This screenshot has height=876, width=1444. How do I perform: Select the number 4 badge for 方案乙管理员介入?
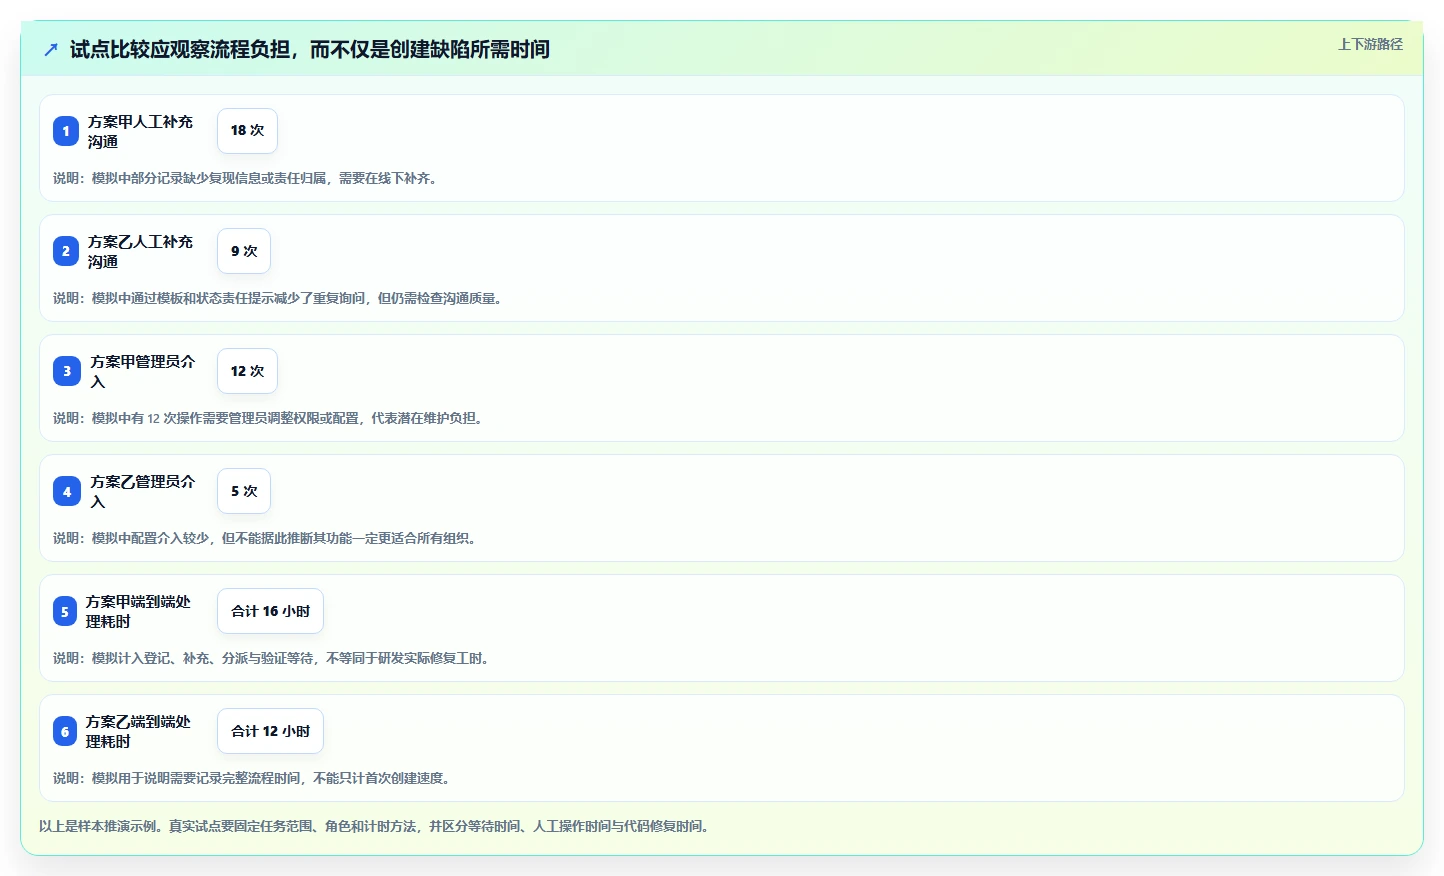67,491
